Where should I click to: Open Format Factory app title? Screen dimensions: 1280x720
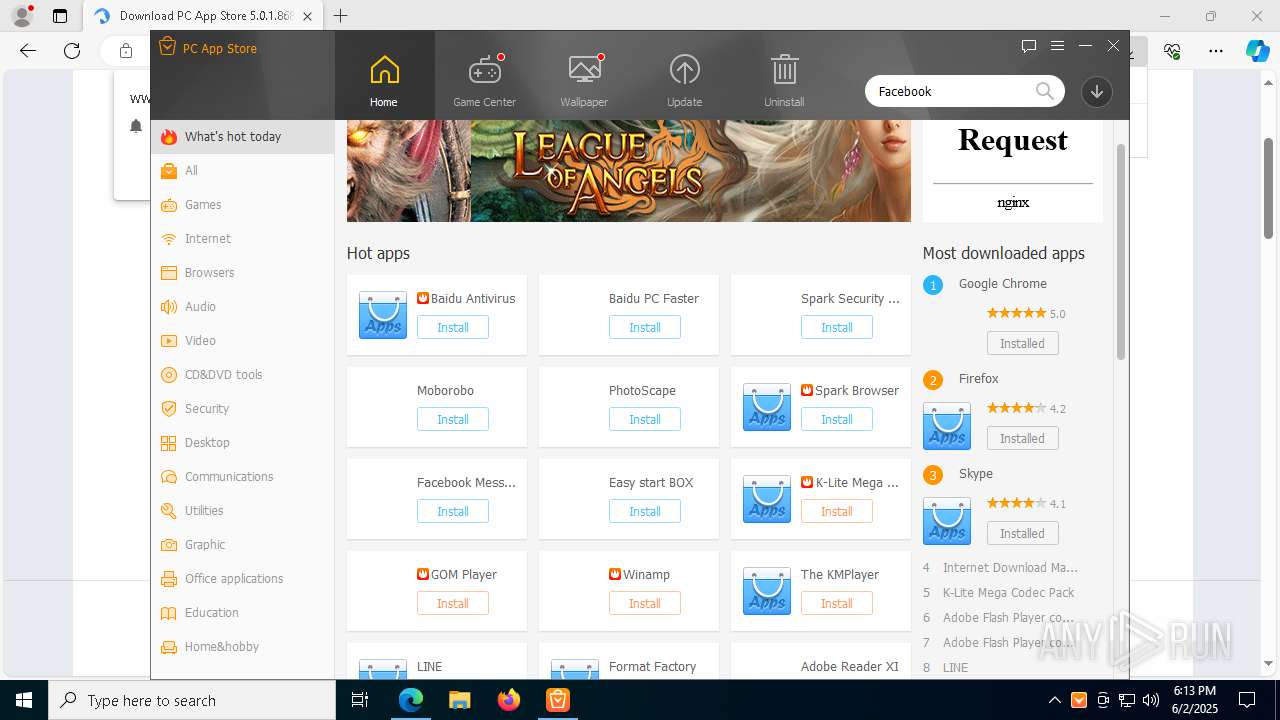[x=652, y=667]
